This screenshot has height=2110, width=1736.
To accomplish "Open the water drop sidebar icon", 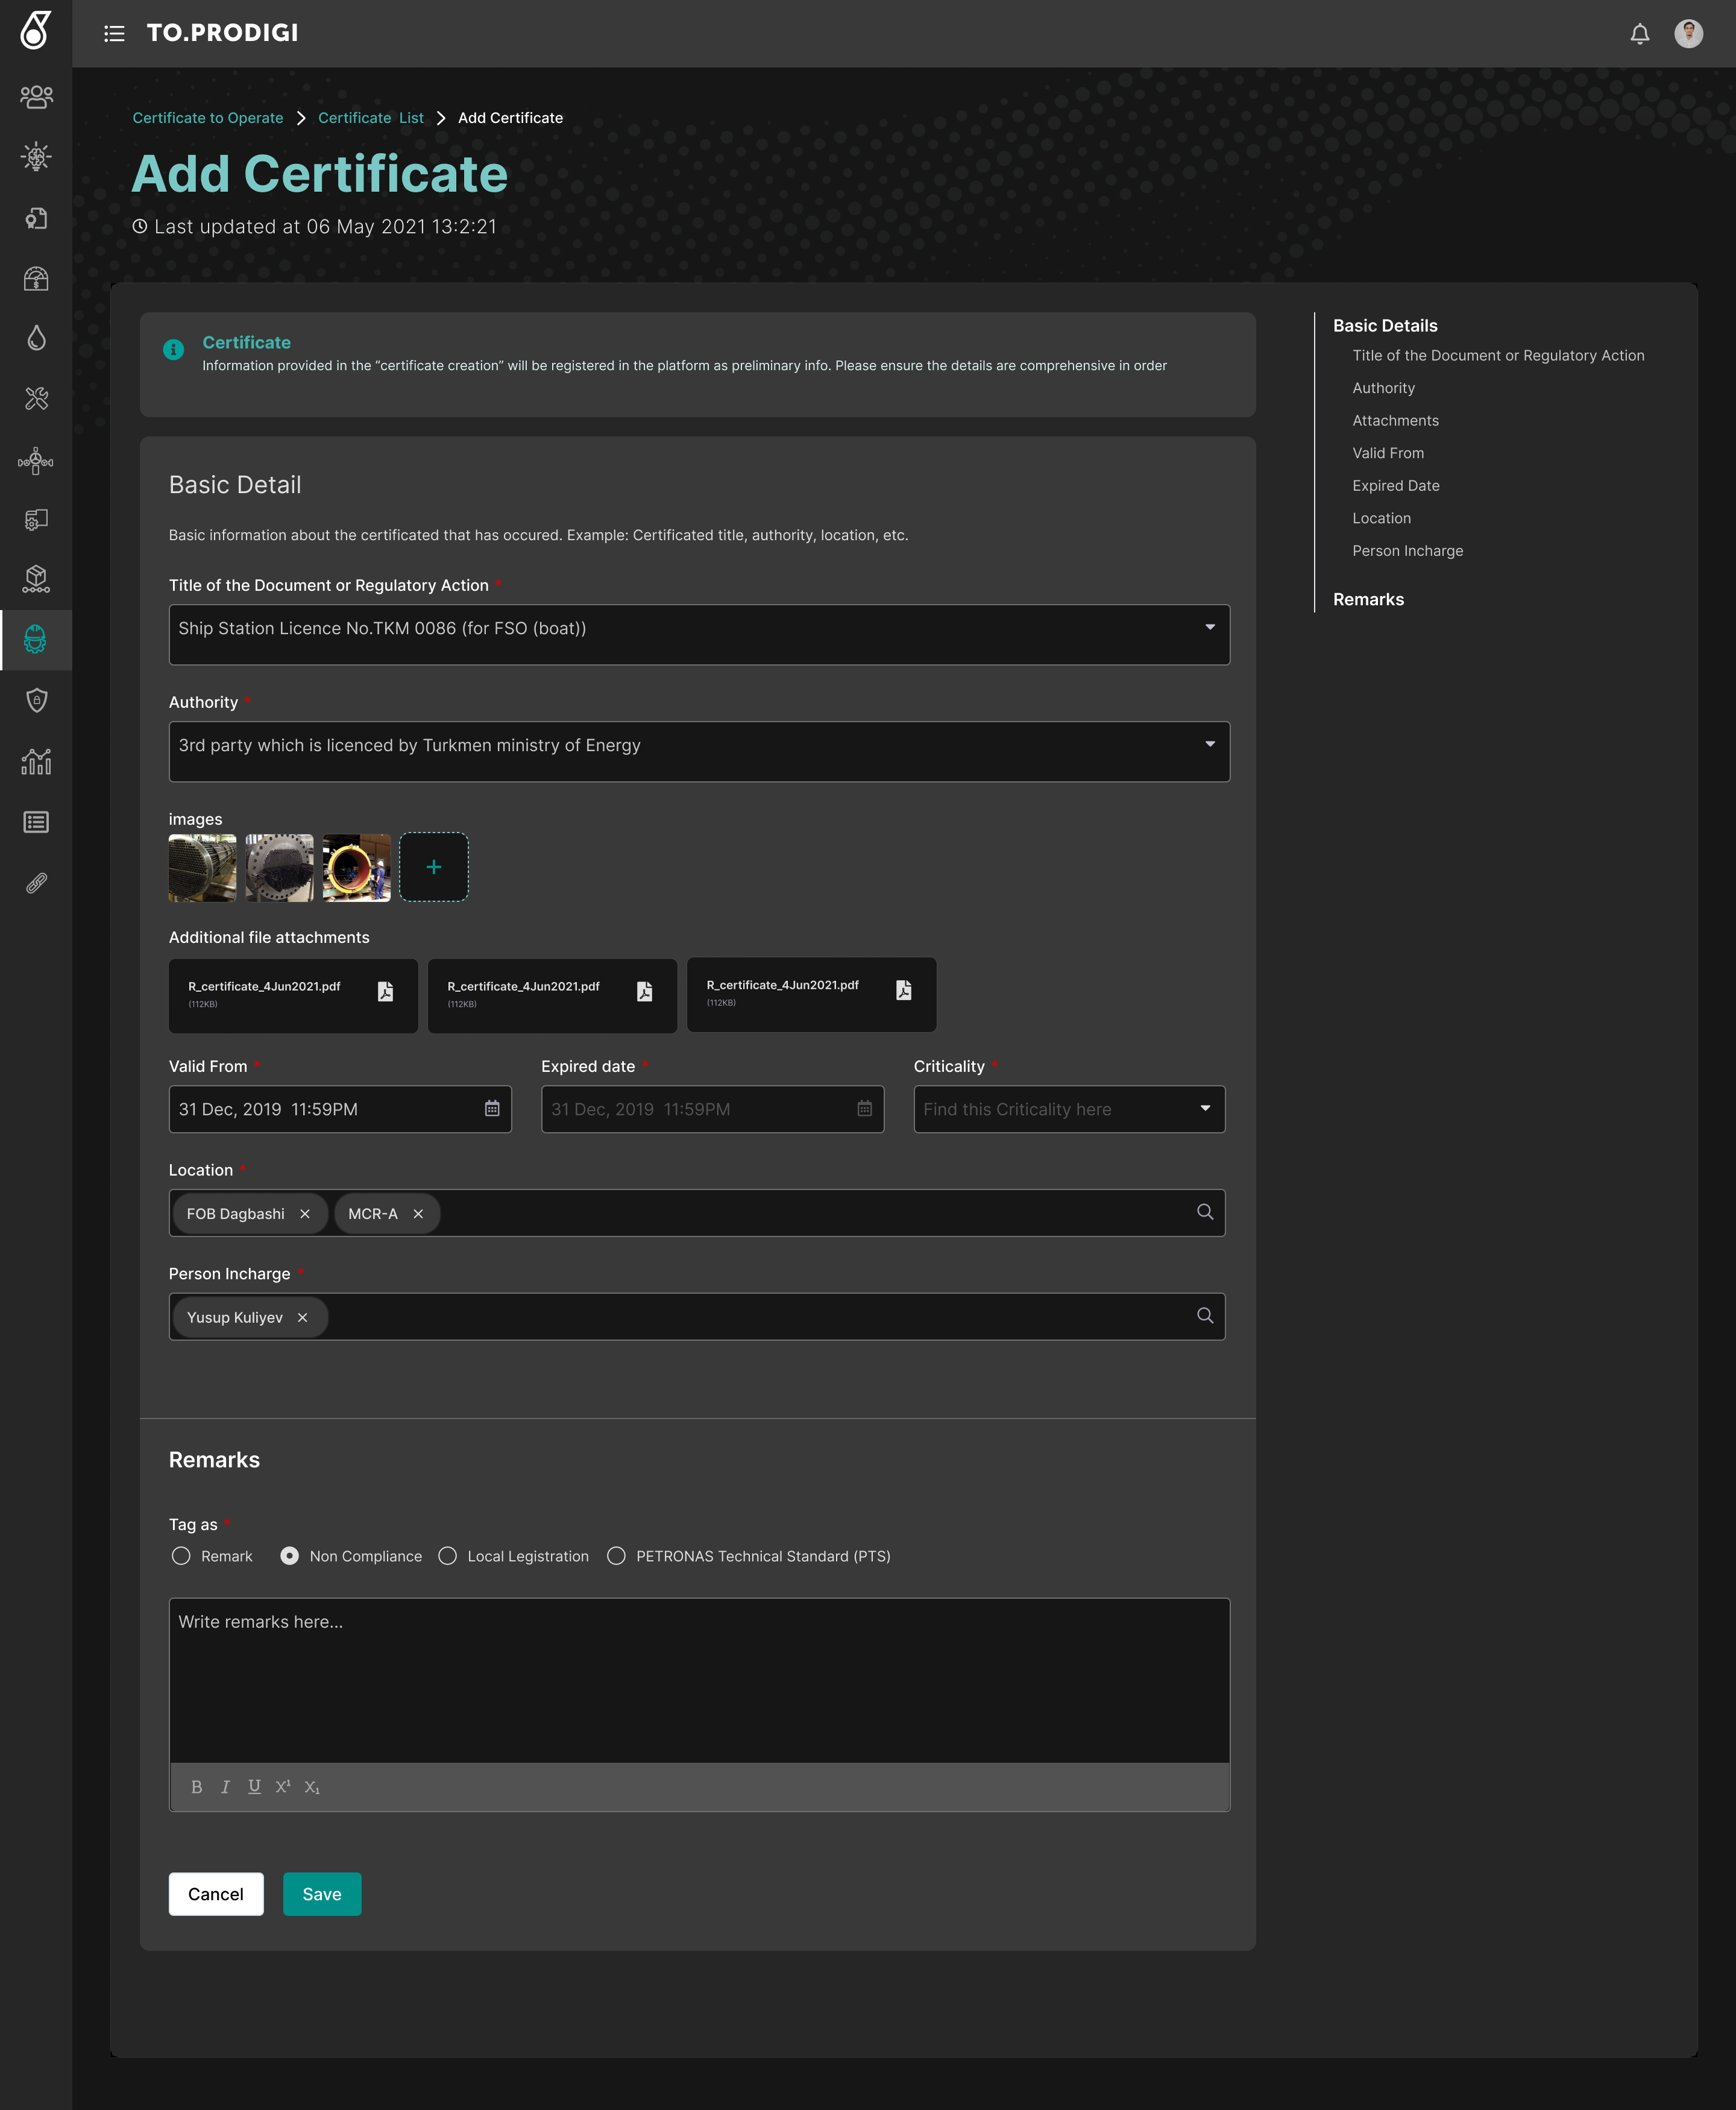I will pyautogui.click(x=36, y=338).
